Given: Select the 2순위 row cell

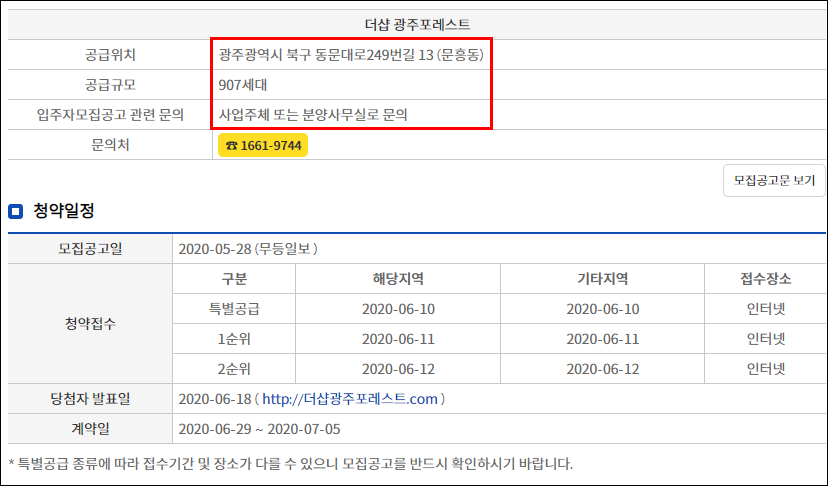Looking at the screenshot, I should tap(234, 369).
